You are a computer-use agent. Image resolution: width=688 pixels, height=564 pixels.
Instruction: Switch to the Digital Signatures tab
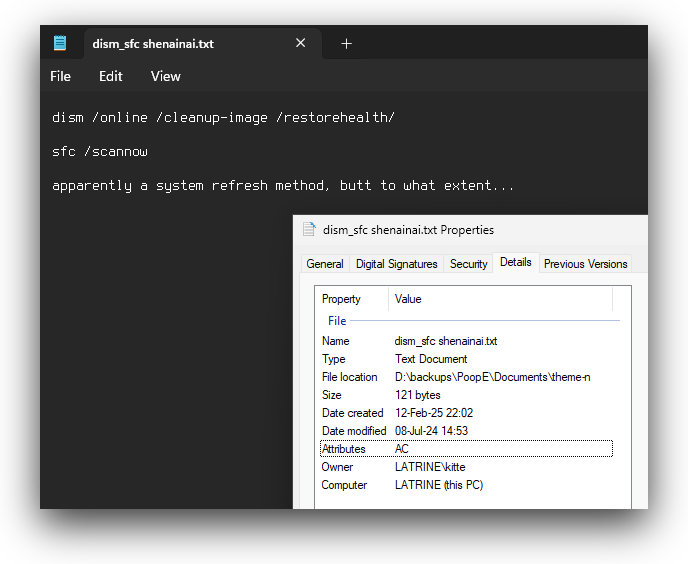[396, 264]
